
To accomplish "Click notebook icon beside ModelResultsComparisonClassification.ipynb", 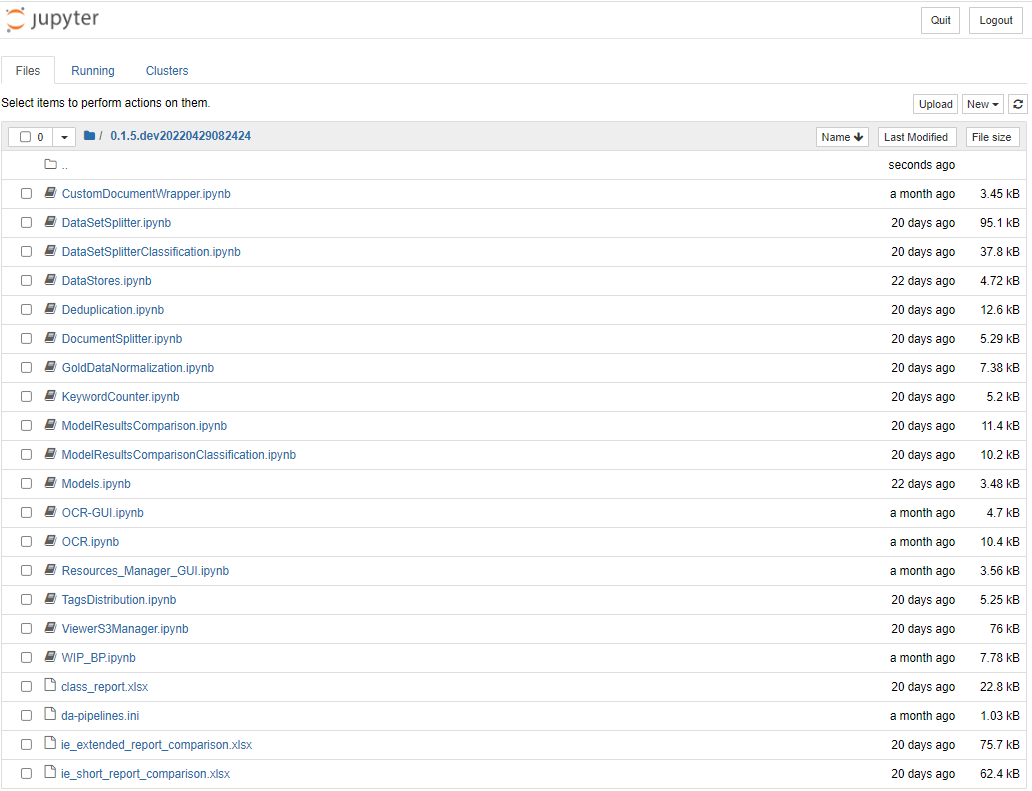I will point(50,453).
